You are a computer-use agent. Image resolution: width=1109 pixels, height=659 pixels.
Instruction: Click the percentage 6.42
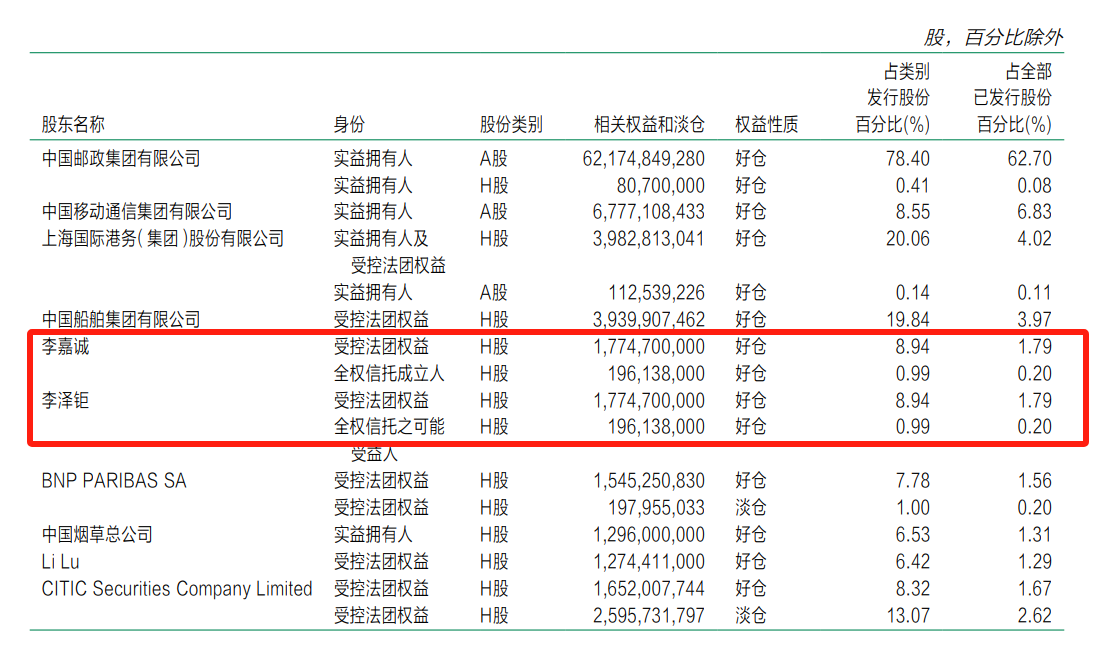pyautogui.click(x=912, y=561)
